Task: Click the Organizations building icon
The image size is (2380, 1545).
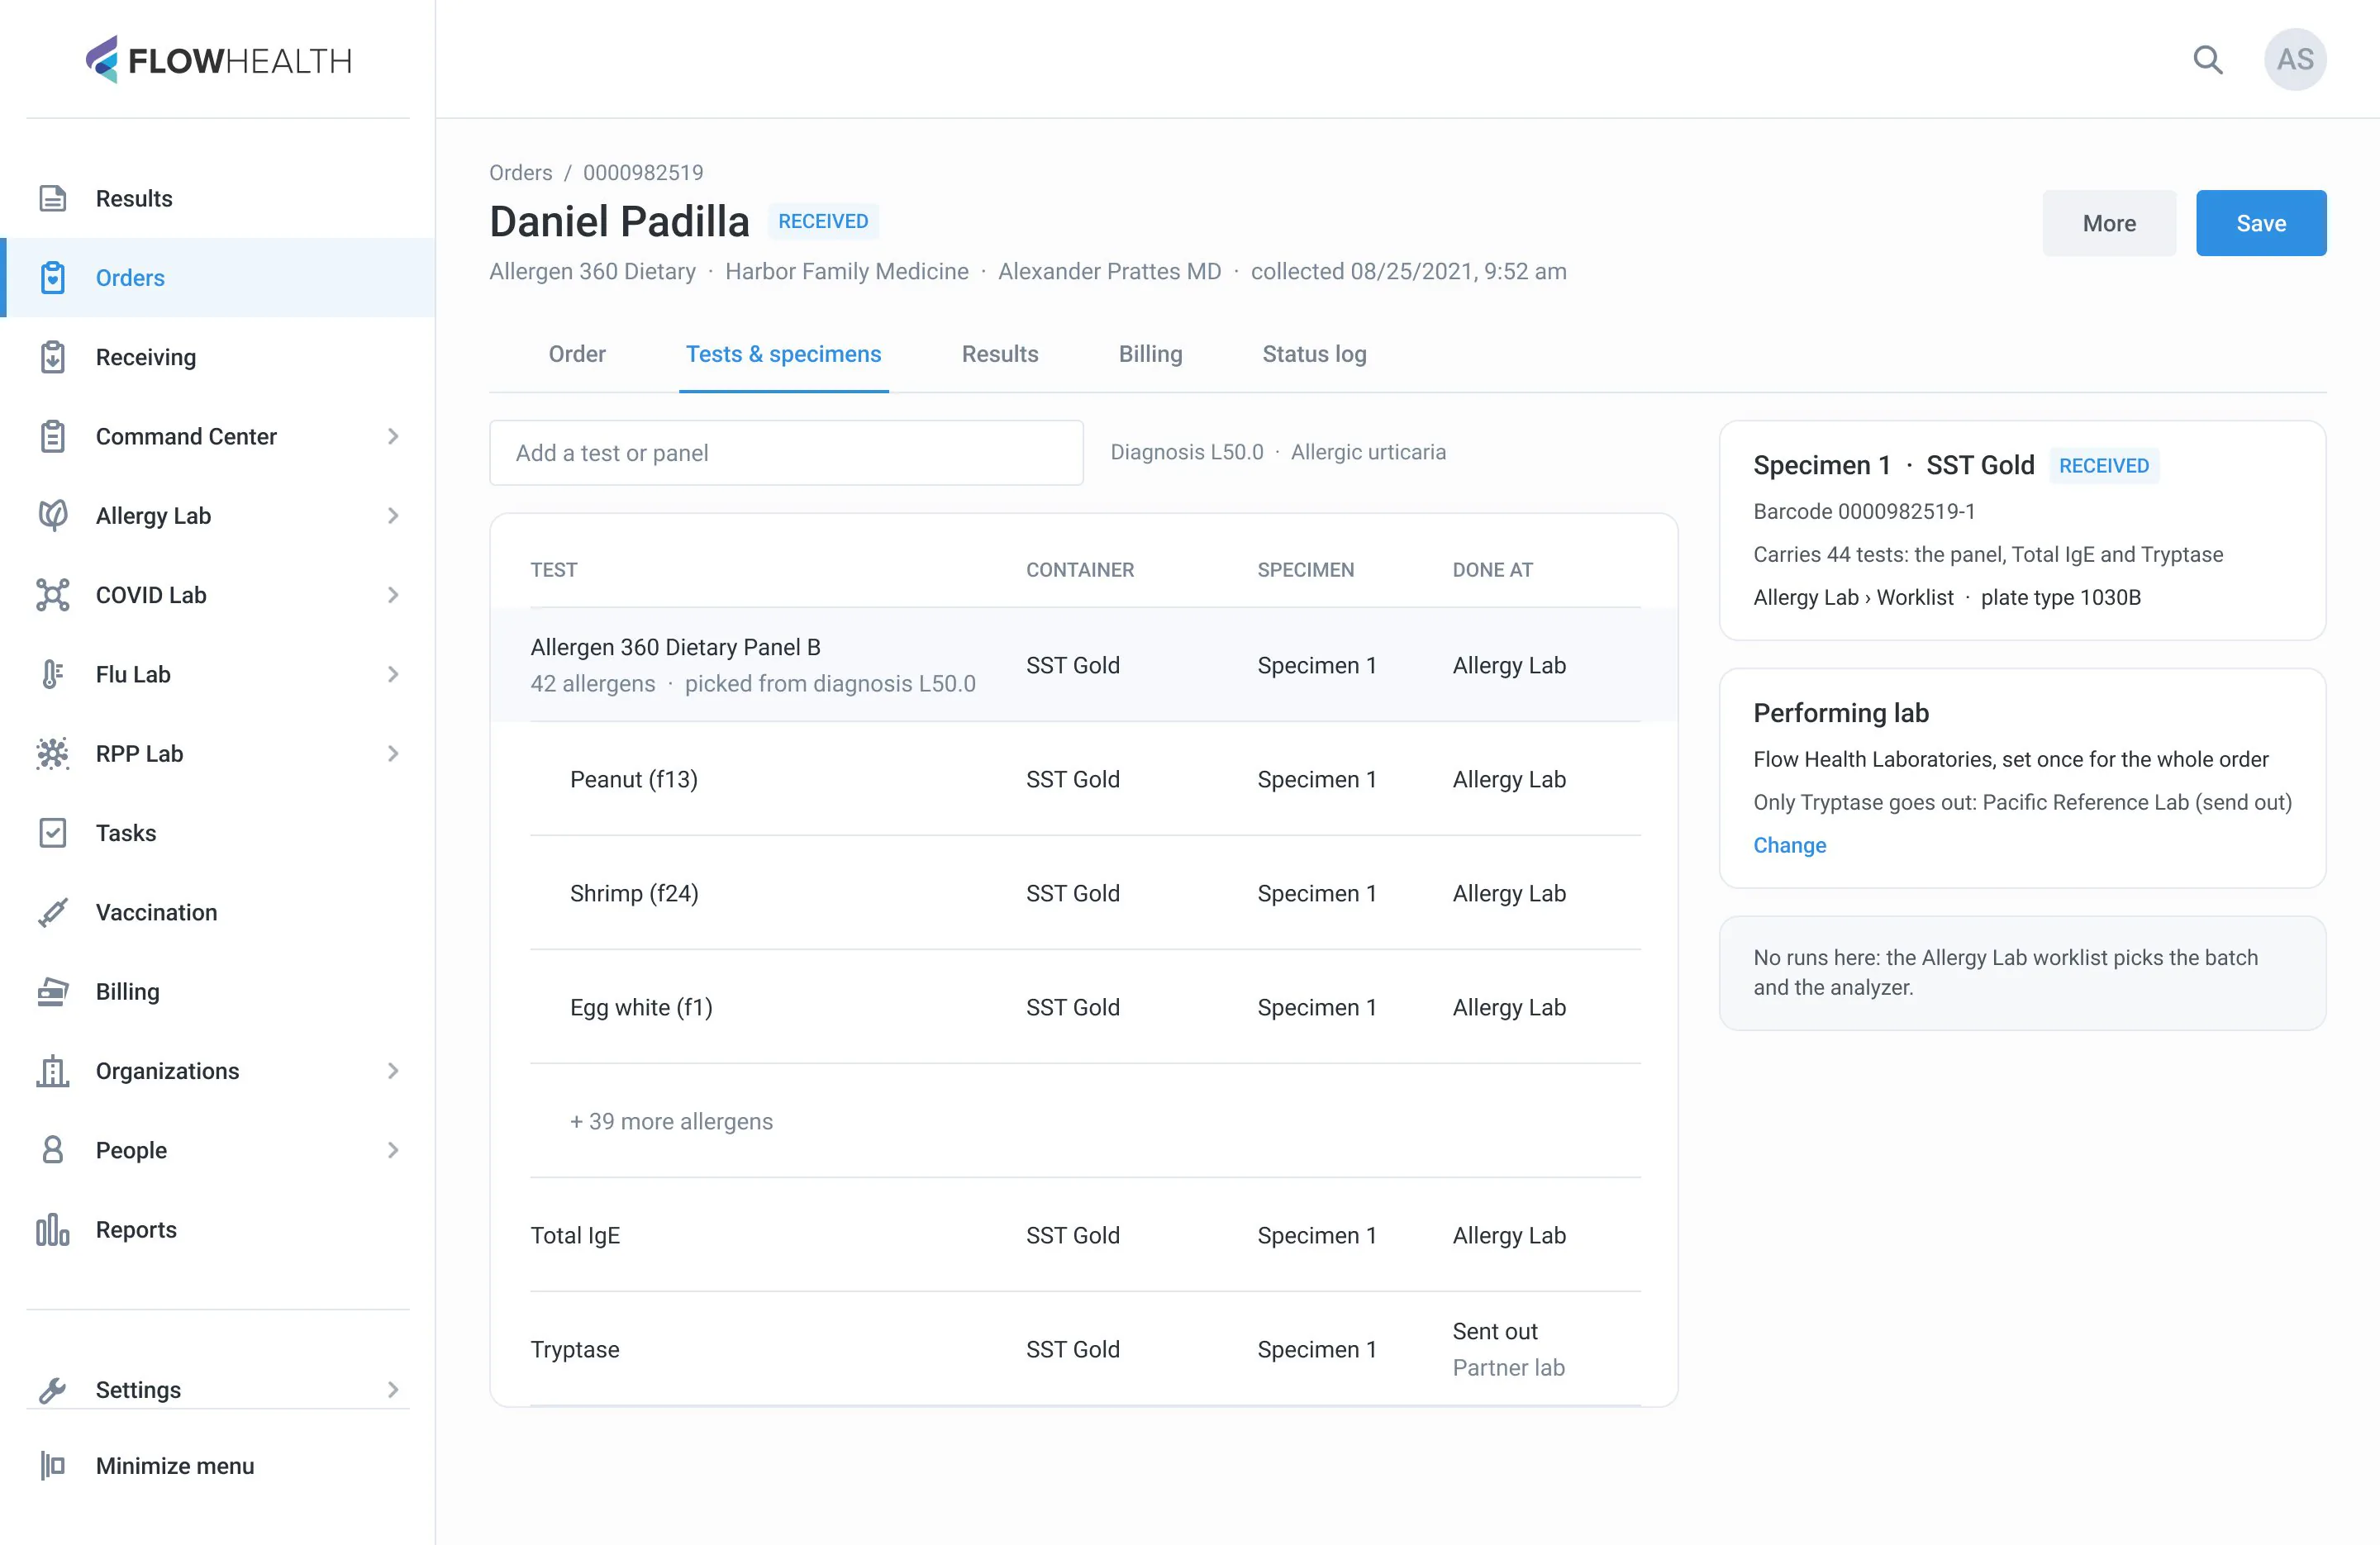Action: click(x=53, y=1071)
